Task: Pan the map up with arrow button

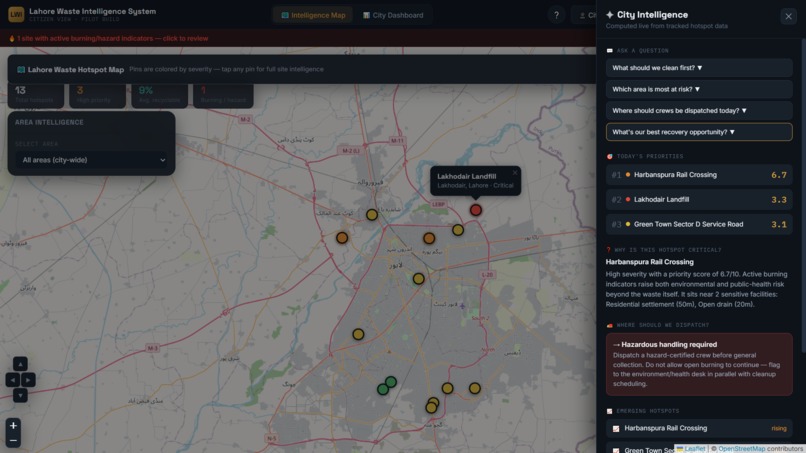Action: 20,364
